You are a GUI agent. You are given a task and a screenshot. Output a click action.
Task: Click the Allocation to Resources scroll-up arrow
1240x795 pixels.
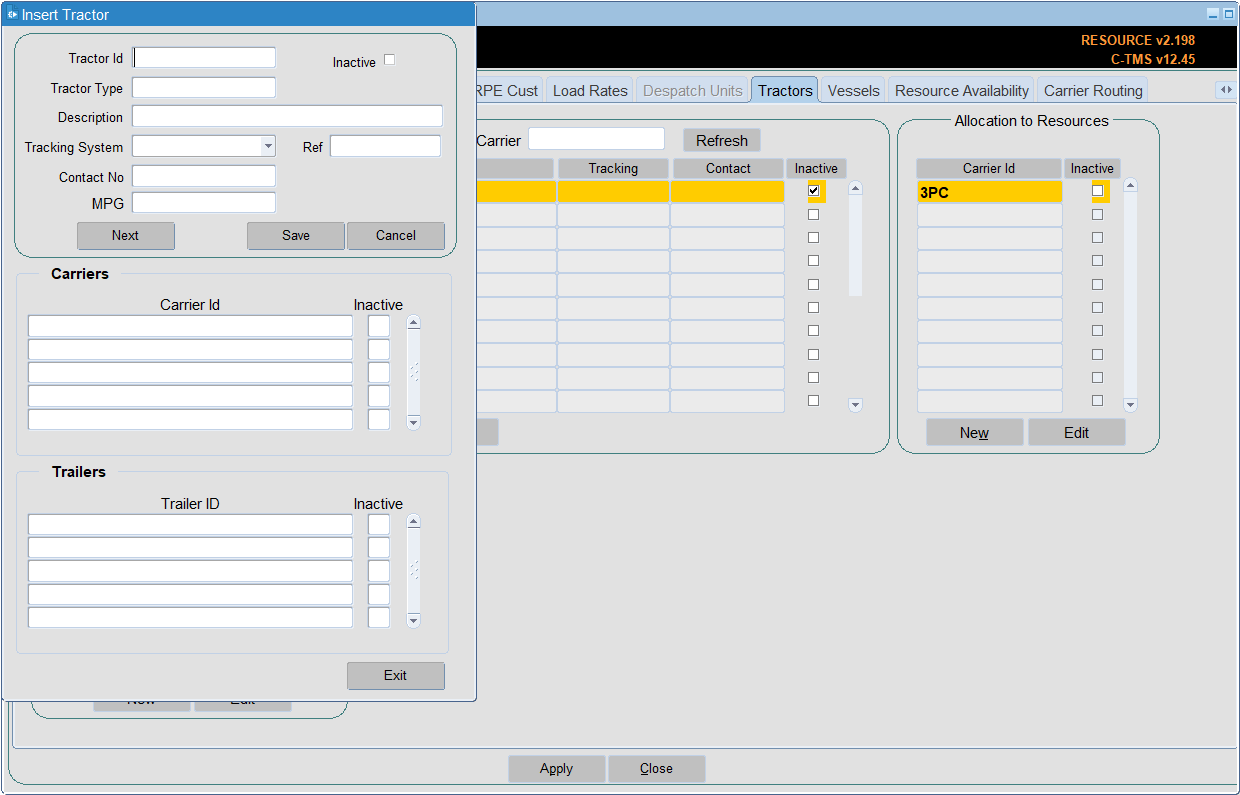1131,185
